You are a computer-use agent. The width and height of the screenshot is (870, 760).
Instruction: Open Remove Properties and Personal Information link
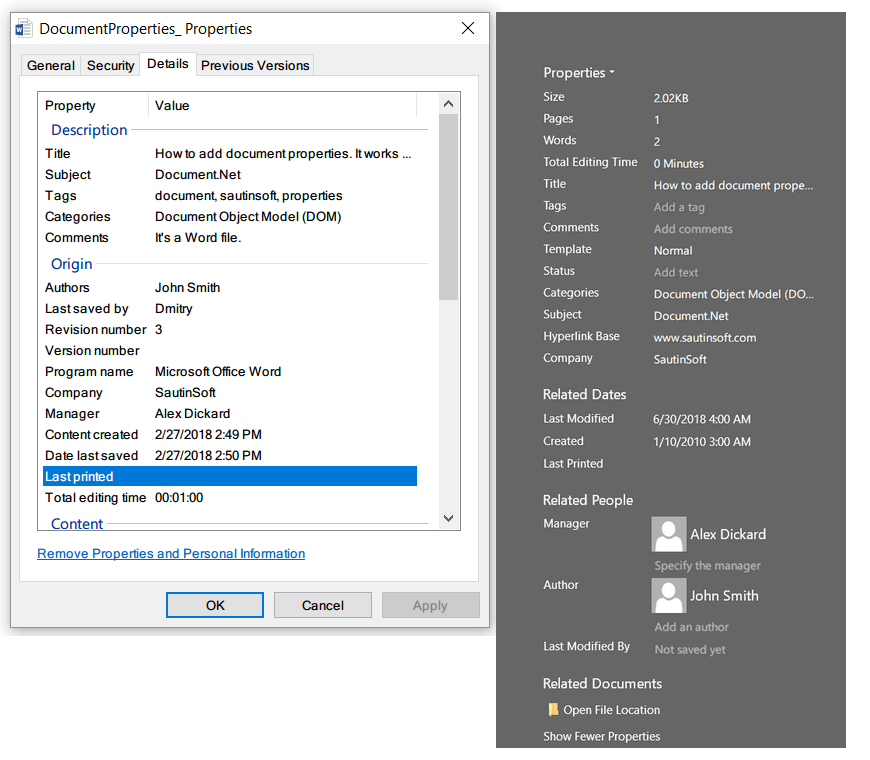point(171,554)
